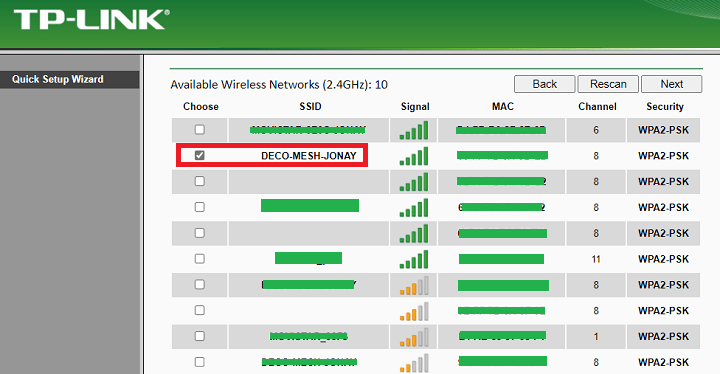
Task: Click the Choose column header
Action: (201, 106)
